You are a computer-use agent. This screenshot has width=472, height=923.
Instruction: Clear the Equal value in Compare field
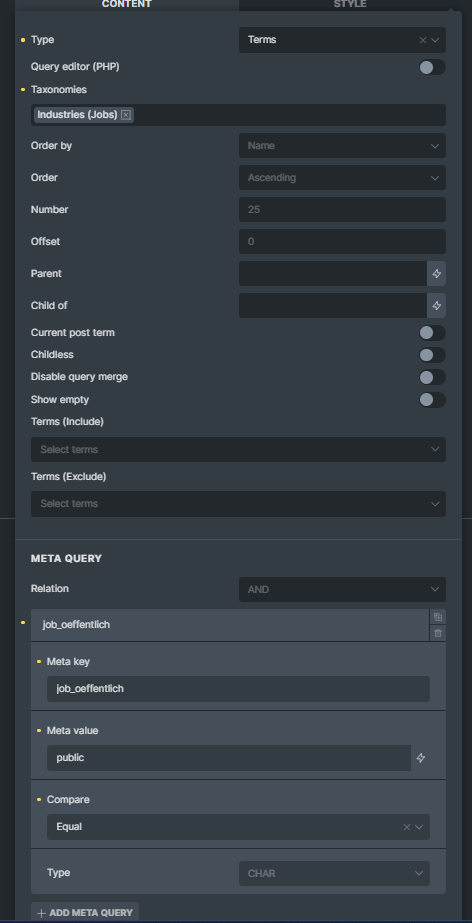(407, 827)
